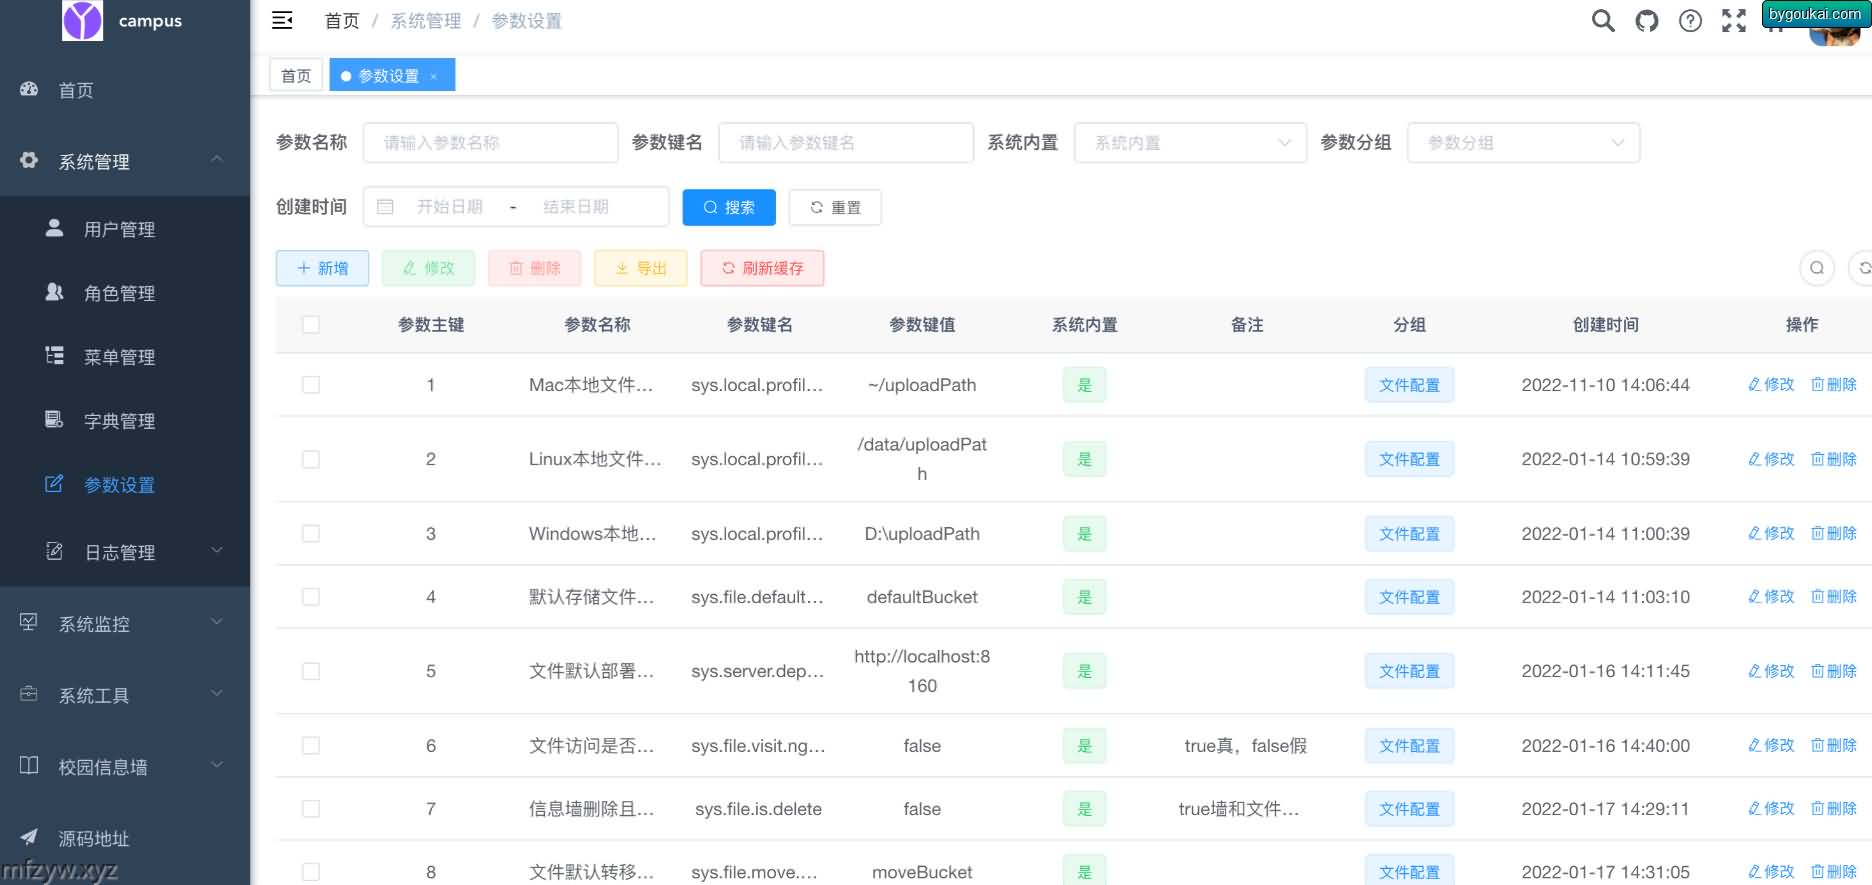Click the sidebar collapse hamburger icon
The height and width of the screenshot is (885, 1872).
(282, 21)
